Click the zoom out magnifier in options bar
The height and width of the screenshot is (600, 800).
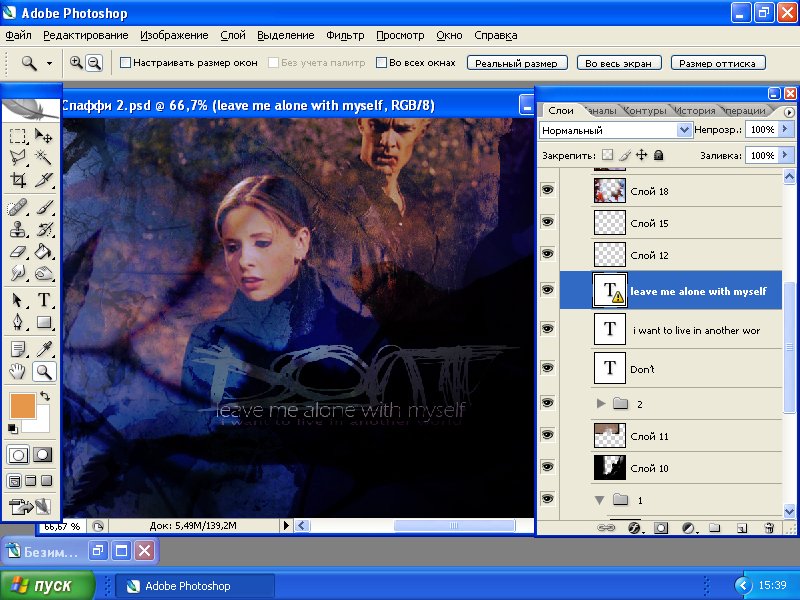[94, 62]
